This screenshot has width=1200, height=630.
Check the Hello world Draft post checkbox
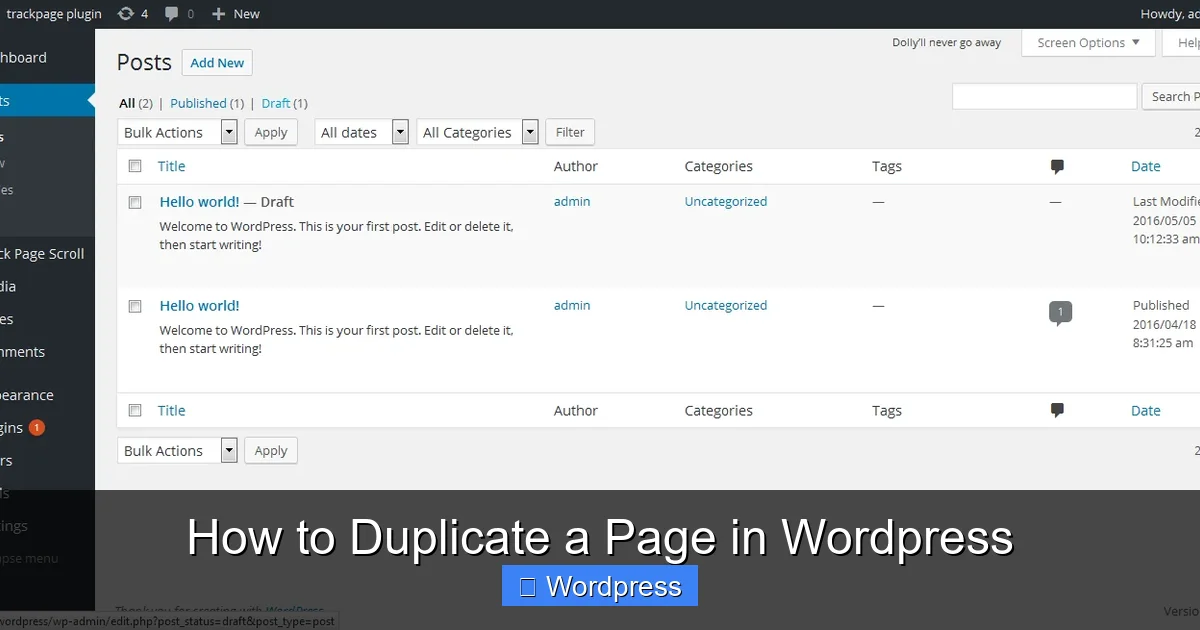click(x=135, y=202)
